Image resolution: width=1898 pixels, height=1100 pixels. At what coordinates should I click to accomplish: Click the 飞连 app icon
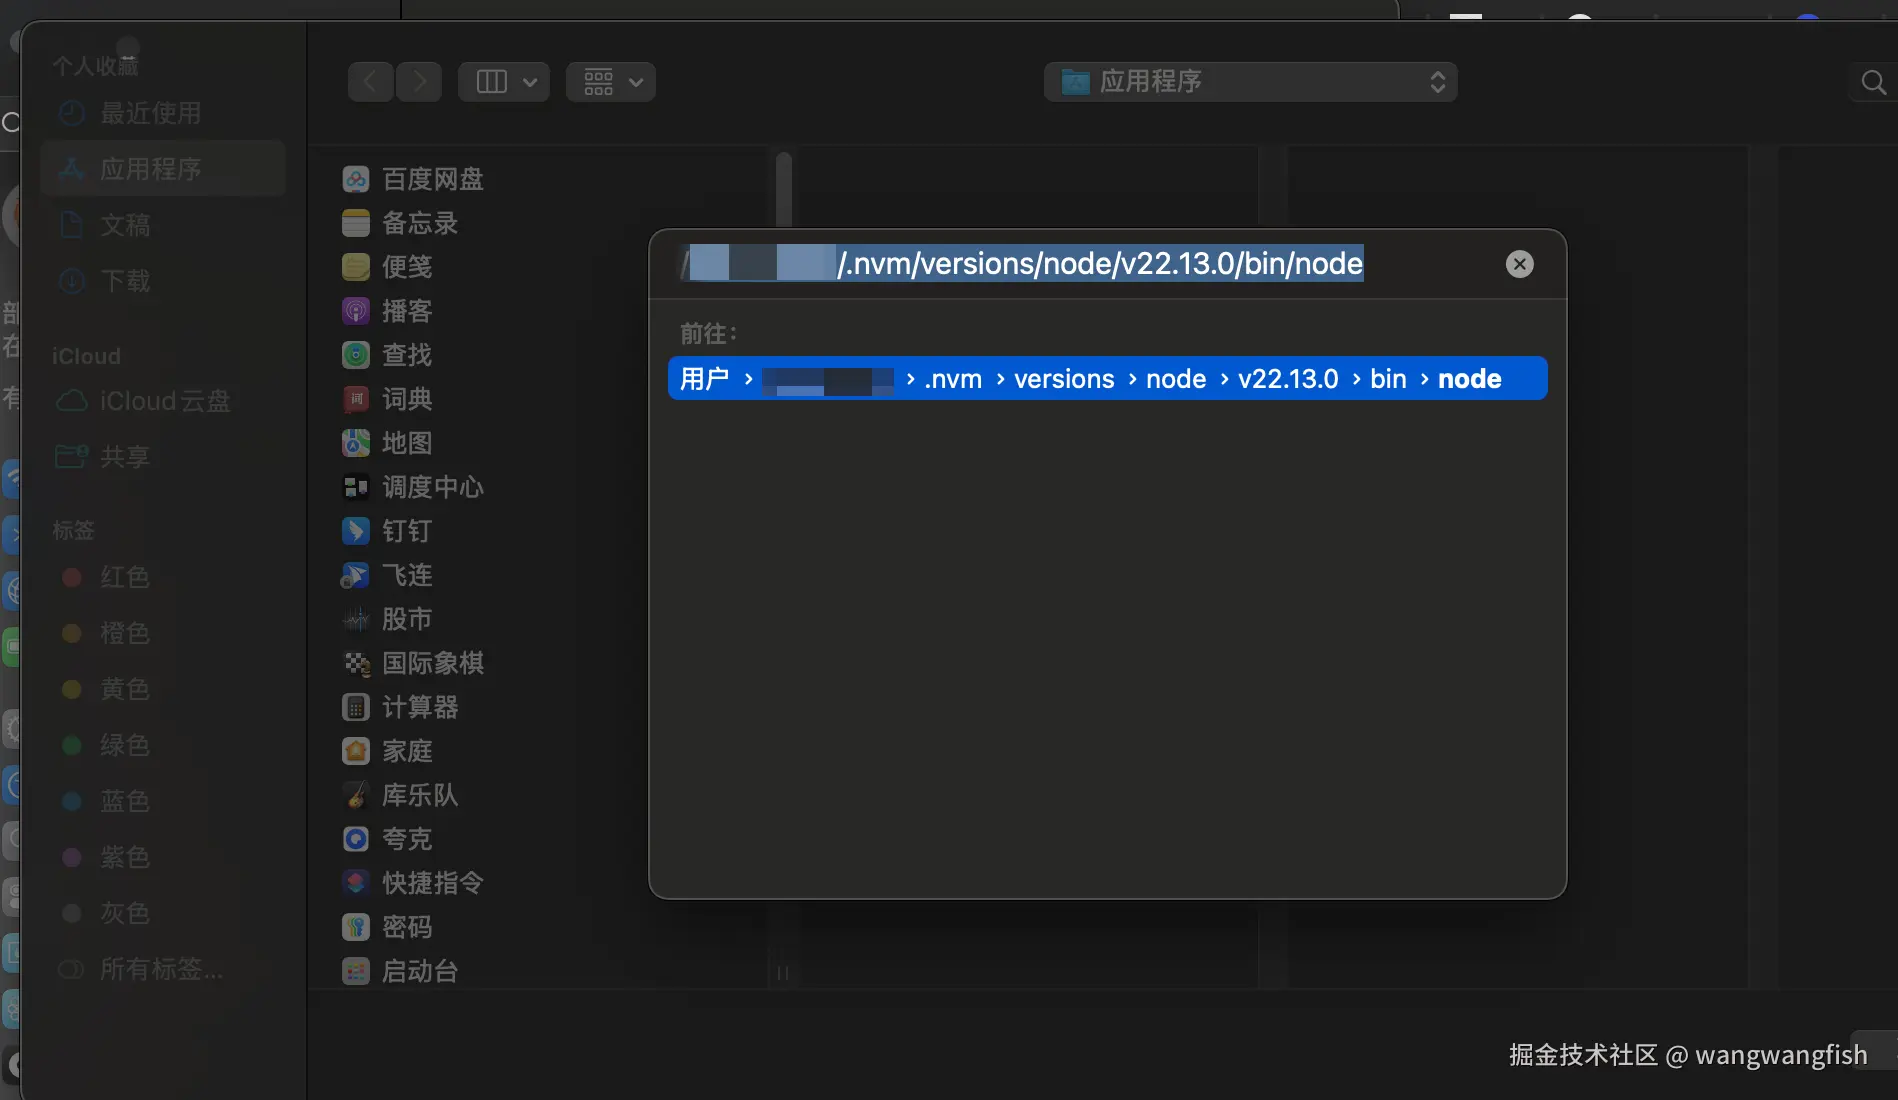point(356,575)
